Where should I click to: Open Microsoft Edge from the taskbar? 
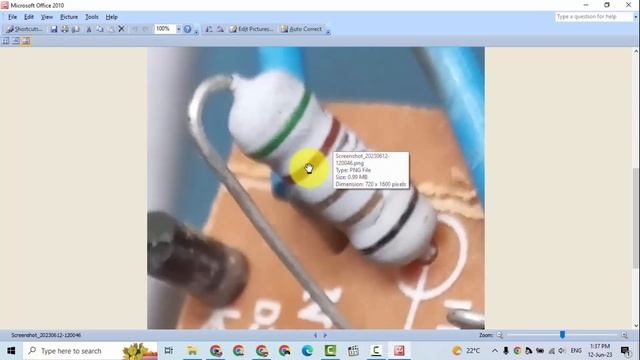pyautogui.click(x=307, y=351)
